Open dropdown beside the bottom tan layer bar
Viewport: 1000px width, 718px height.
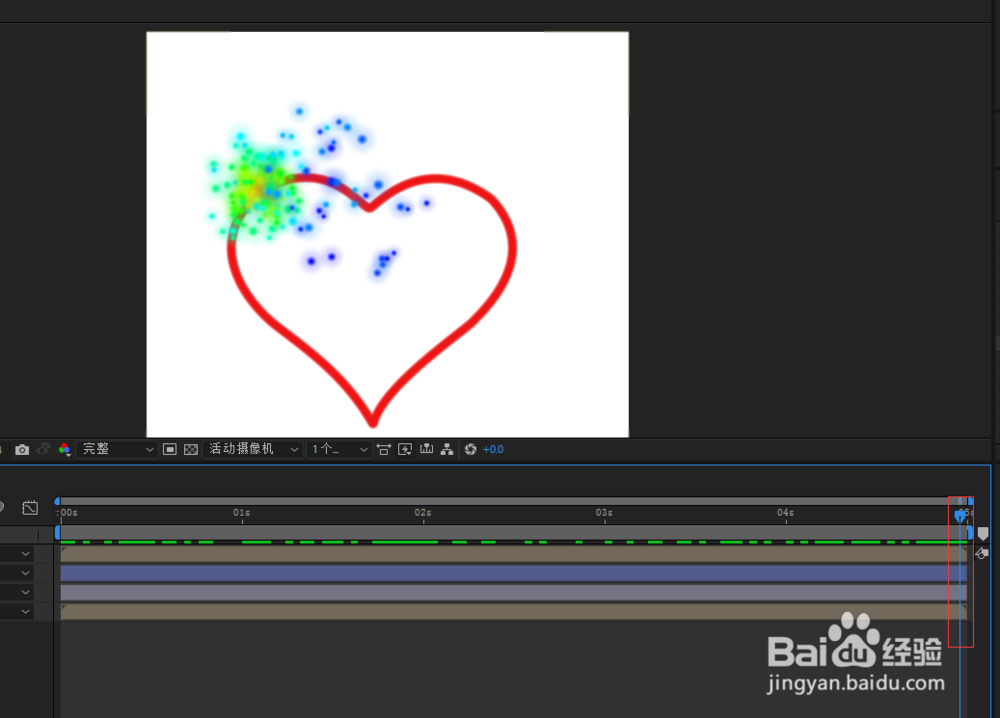coord(26,612)
